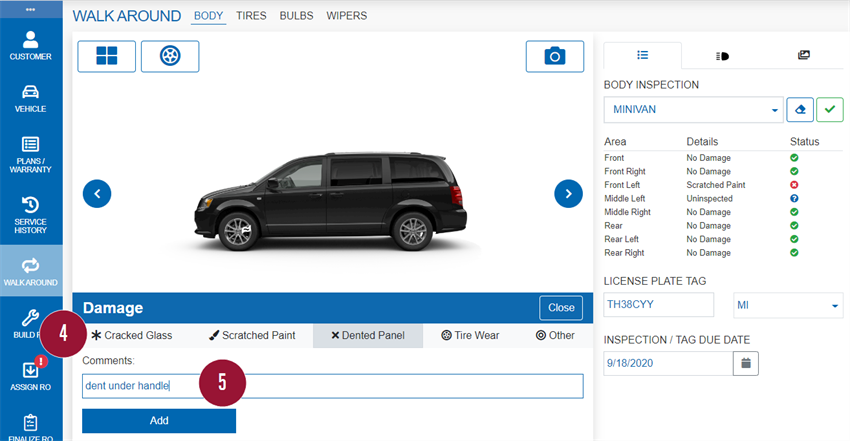
Task: Show previous vehicle angle
Action: pos(97,193)
